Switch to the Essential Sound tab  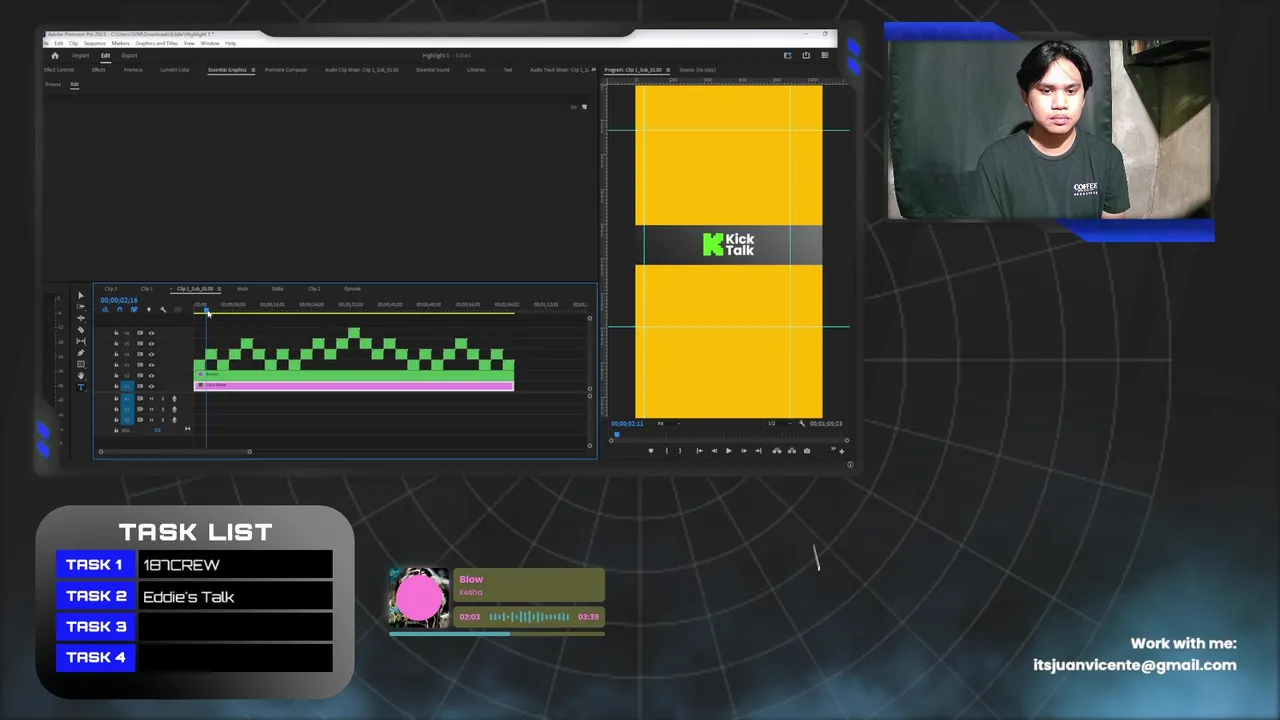(x=432, y=70)
